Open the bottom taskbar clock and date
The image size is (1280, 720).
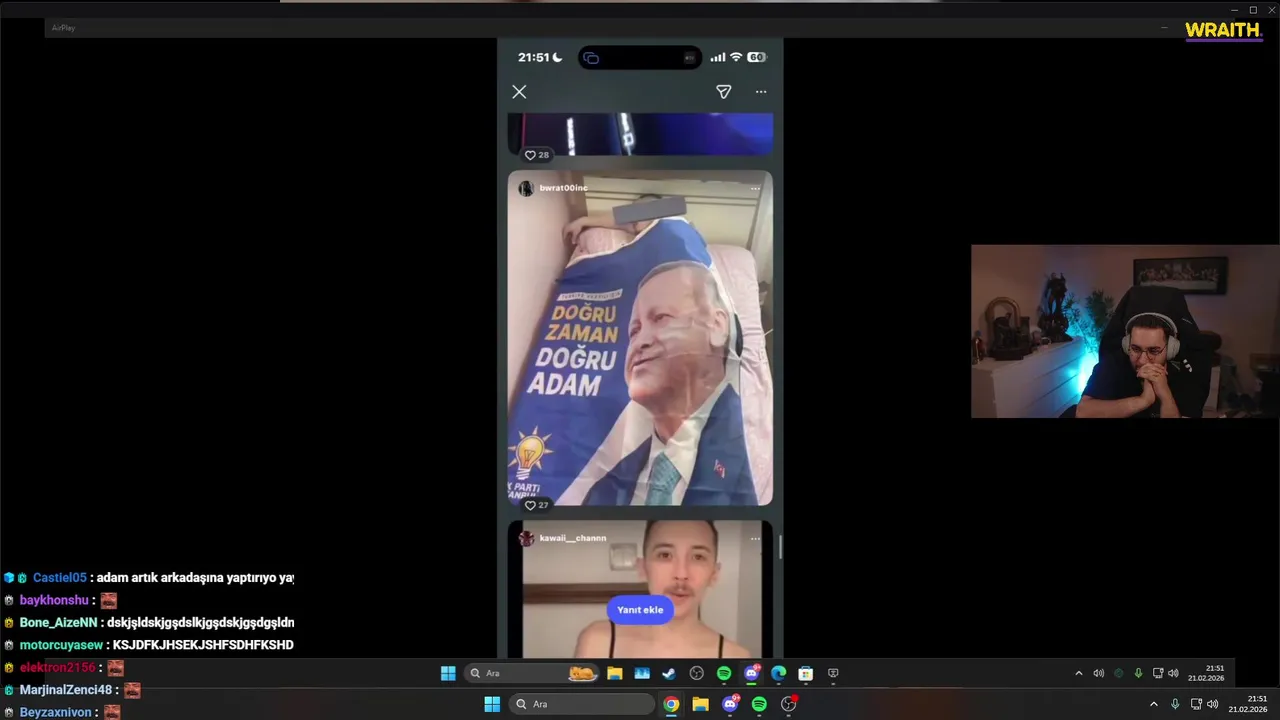[1248, 704]
